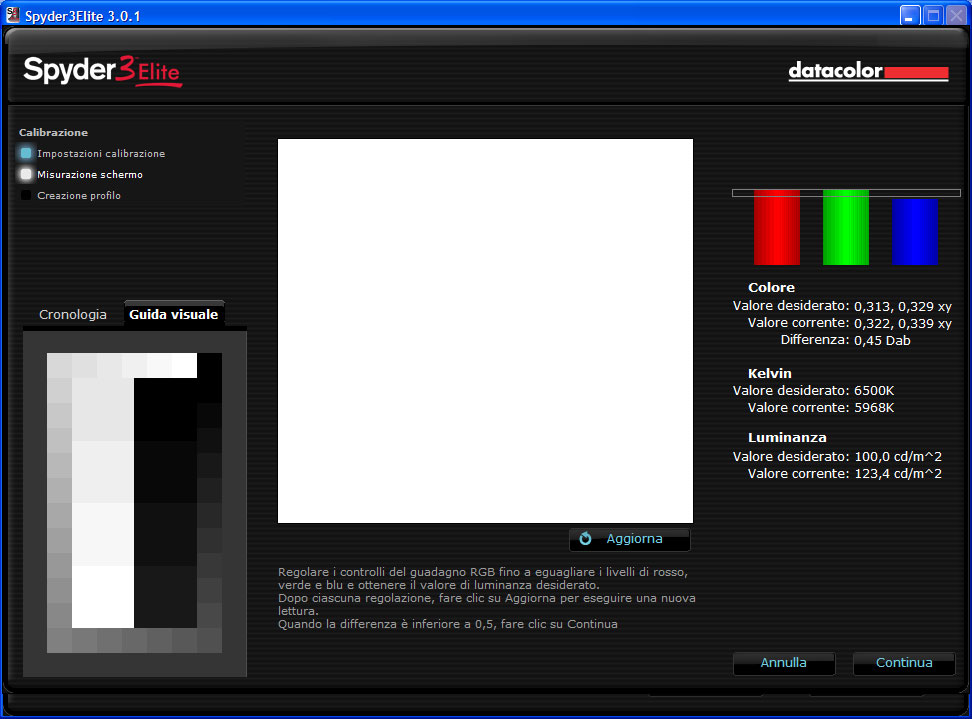Click the RGB target level line
Screen dimensions: 972x719
pyautogui.click(x=846, y=193)
